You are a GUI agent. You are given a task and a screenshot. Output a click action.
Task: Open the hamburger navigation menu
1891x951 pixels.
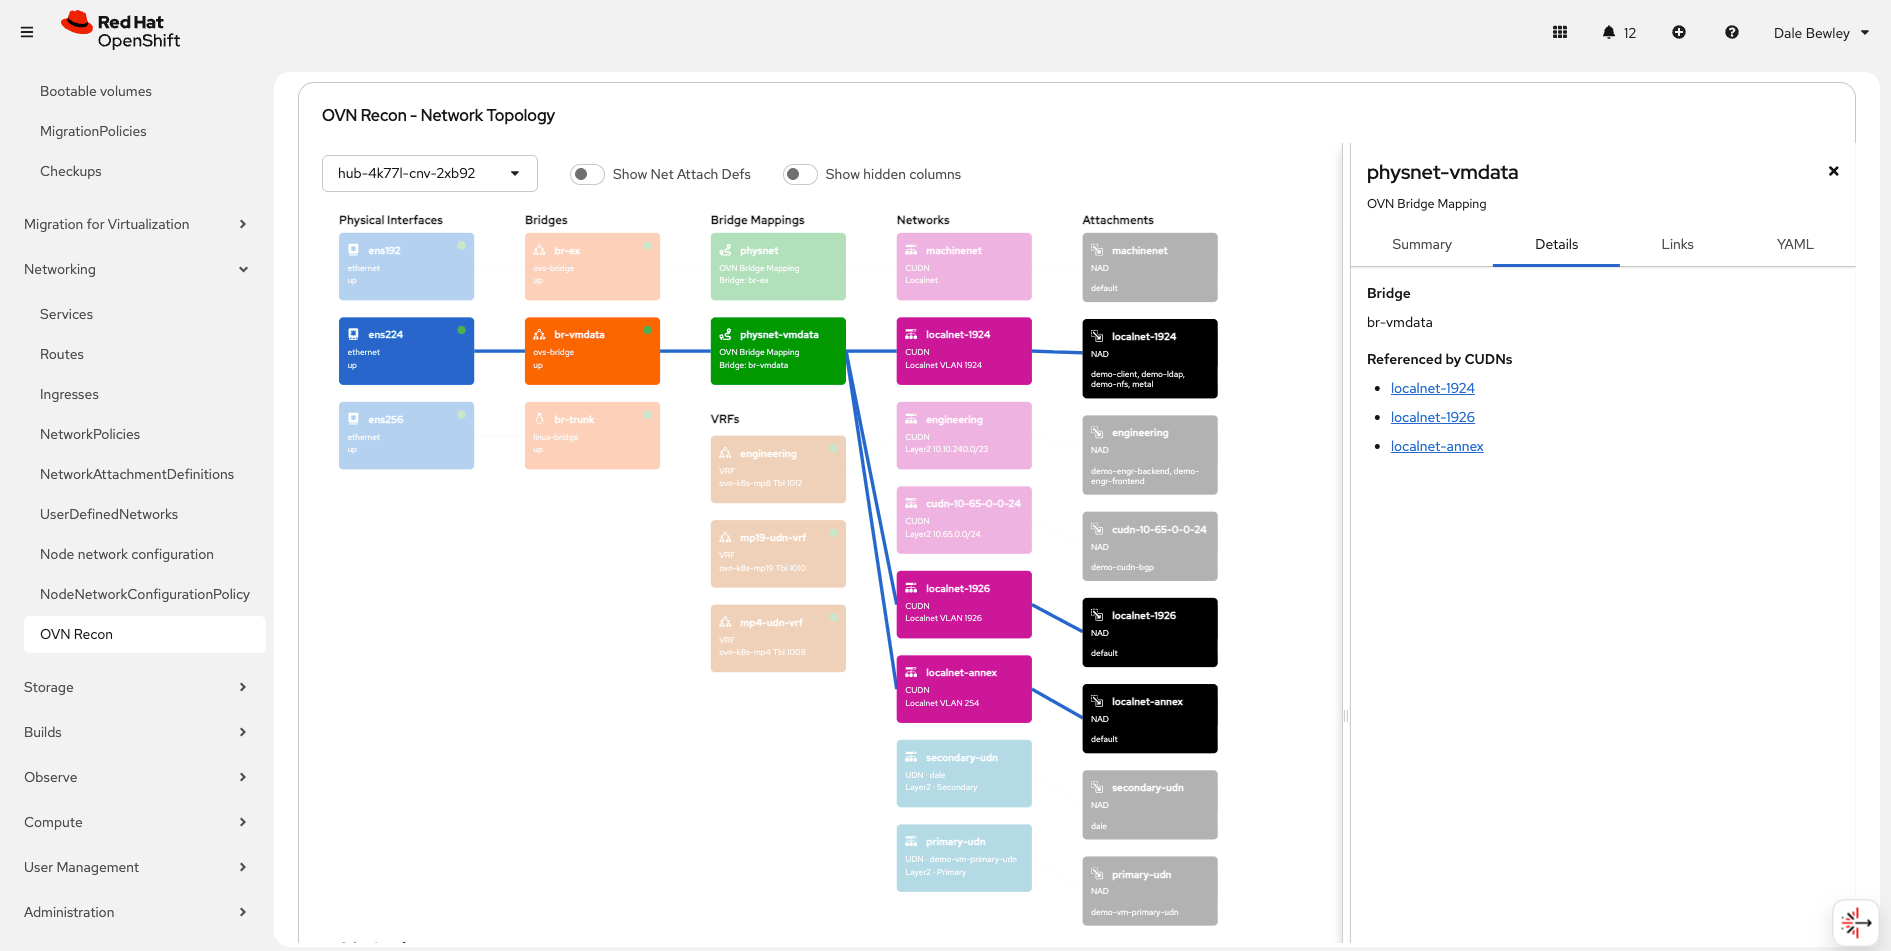[x=27, y=32]
